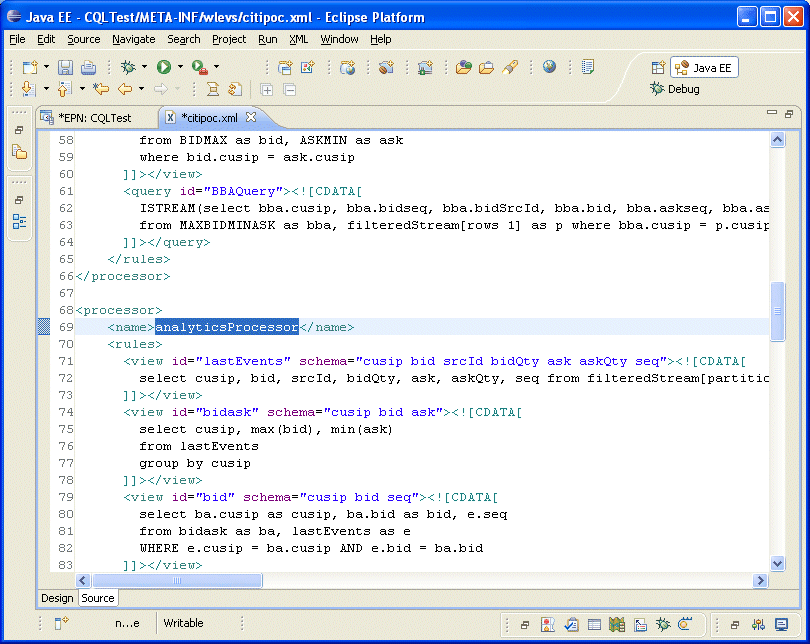Open the Navigate menu
810x644 pixels.
(133, 39)
